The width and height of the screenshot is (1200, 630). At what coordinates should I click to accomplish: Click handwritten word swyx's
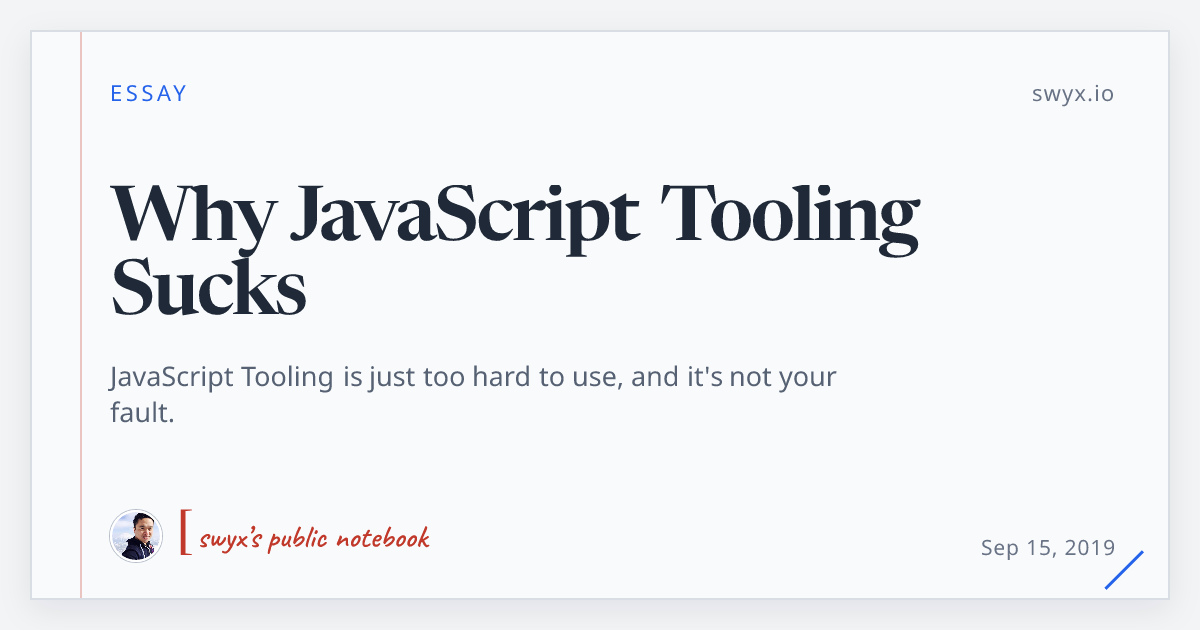tap(233, 539)
